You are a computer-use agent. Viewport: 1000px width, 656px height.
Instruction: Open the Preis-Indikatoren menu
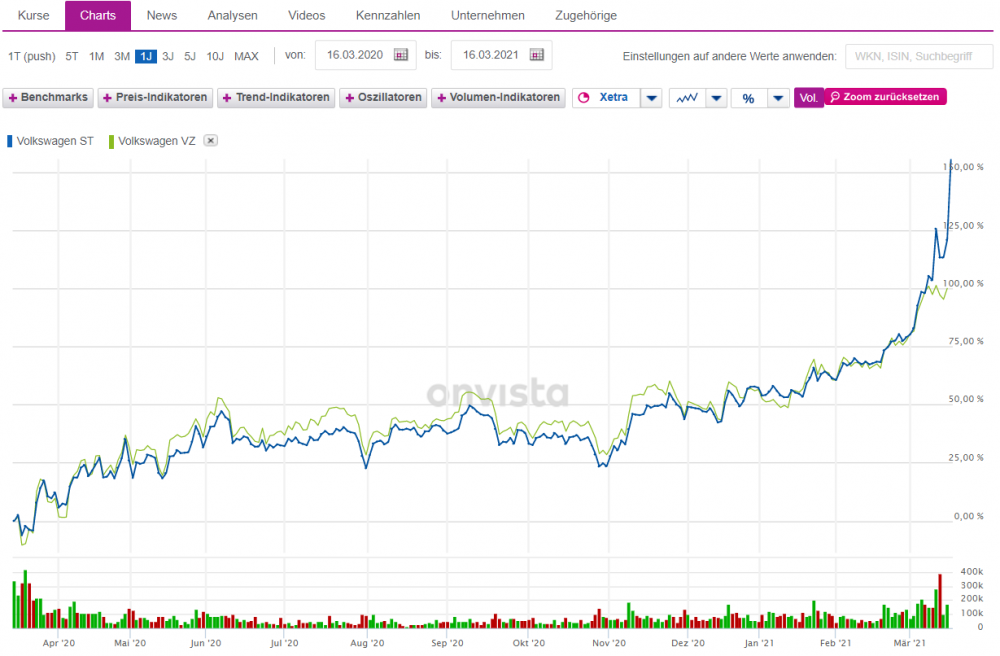(x=155, y=98)
